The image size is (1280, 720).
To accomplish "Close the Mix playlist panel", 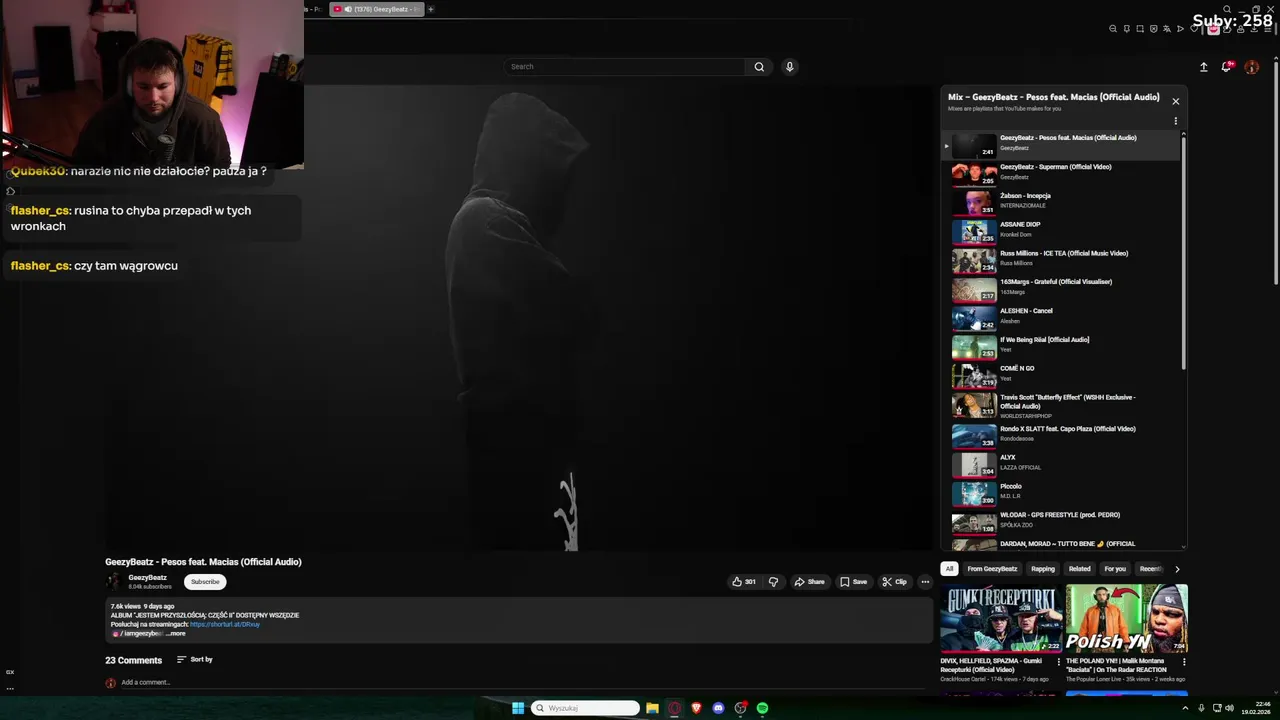I will (1175, 101).
